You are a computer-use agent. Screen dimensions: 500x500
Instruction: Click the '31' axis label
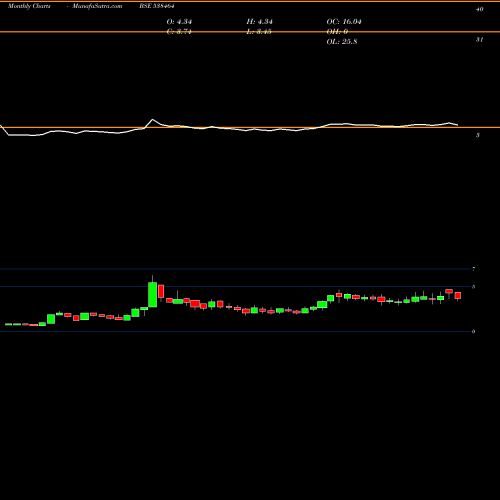pos(479,40)
